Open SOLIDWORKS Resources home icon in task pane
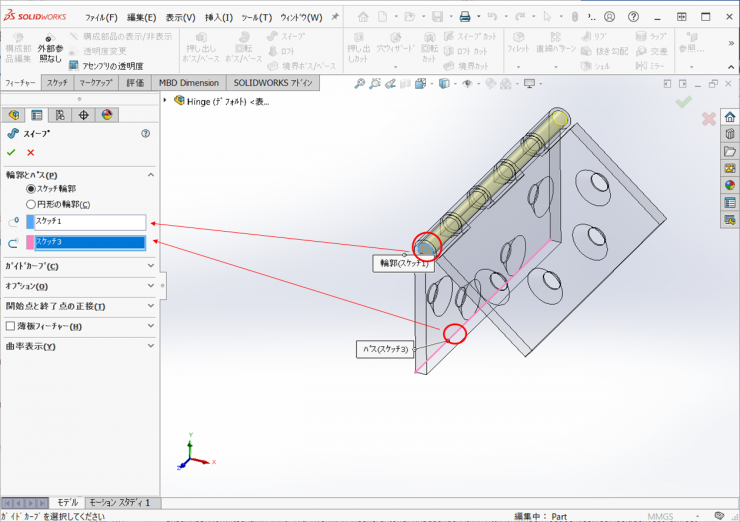Viewport: 740px width, 522px height. click(729, 116)
